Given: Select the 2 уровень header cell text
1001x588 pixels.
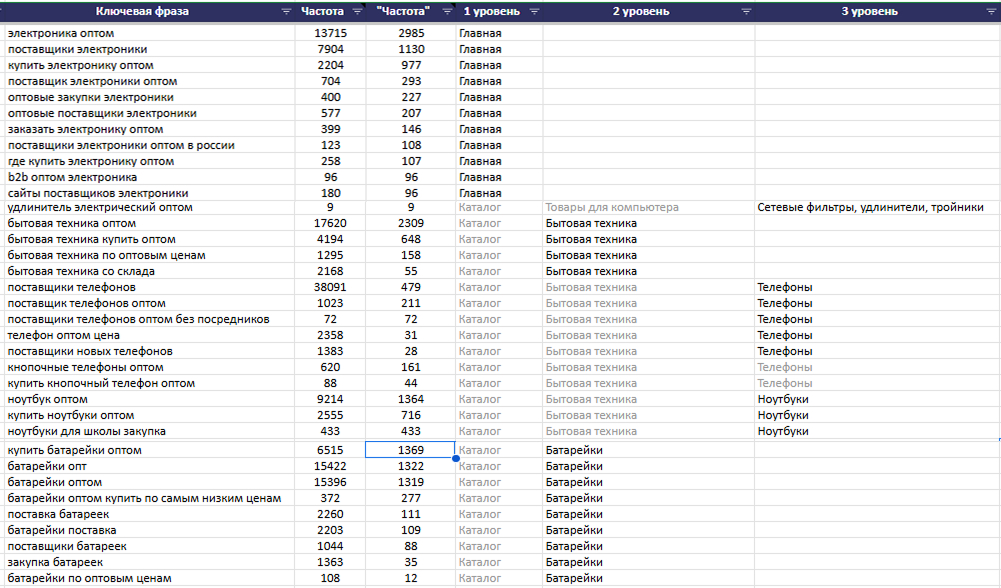Looking at the screenshot, I should point(640,12).
